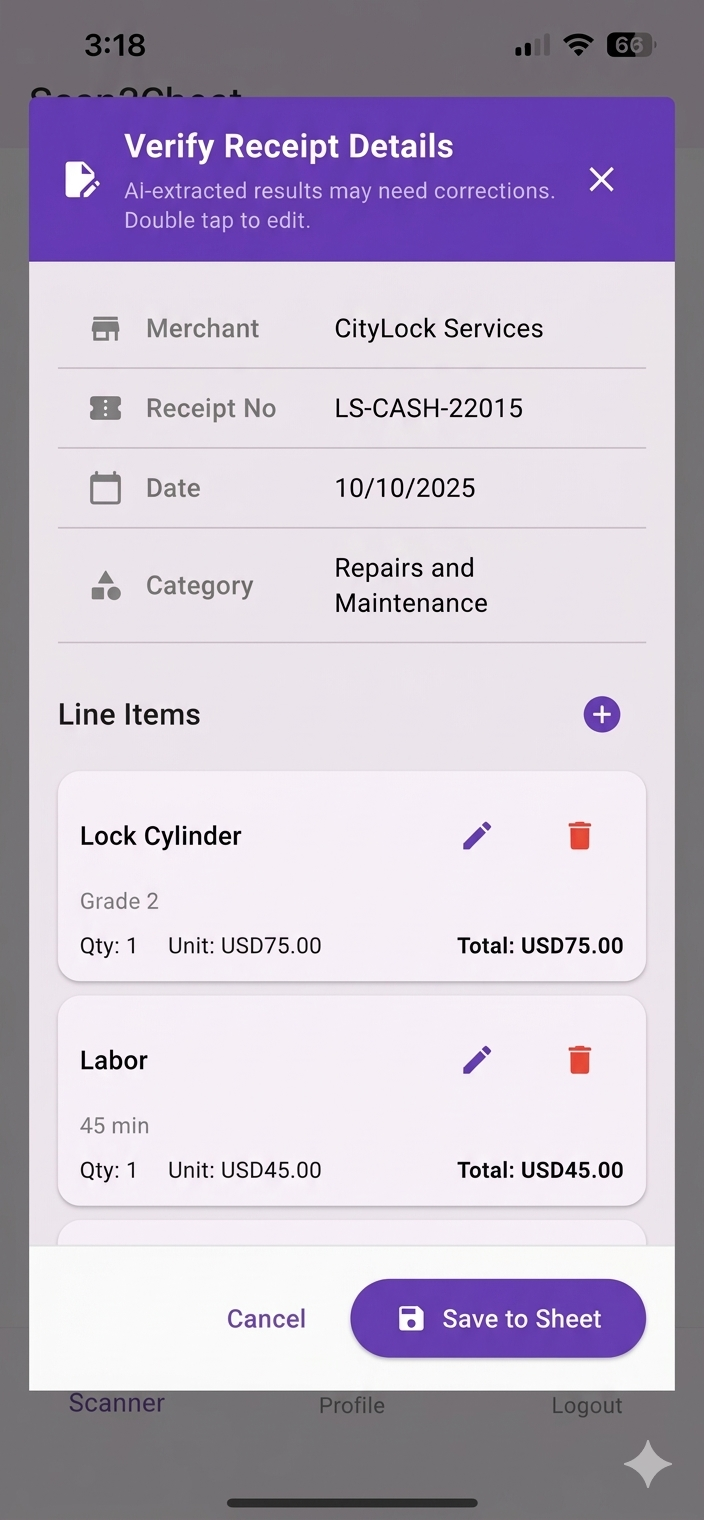Click the Category shapes icon

(x=105, y=586)
